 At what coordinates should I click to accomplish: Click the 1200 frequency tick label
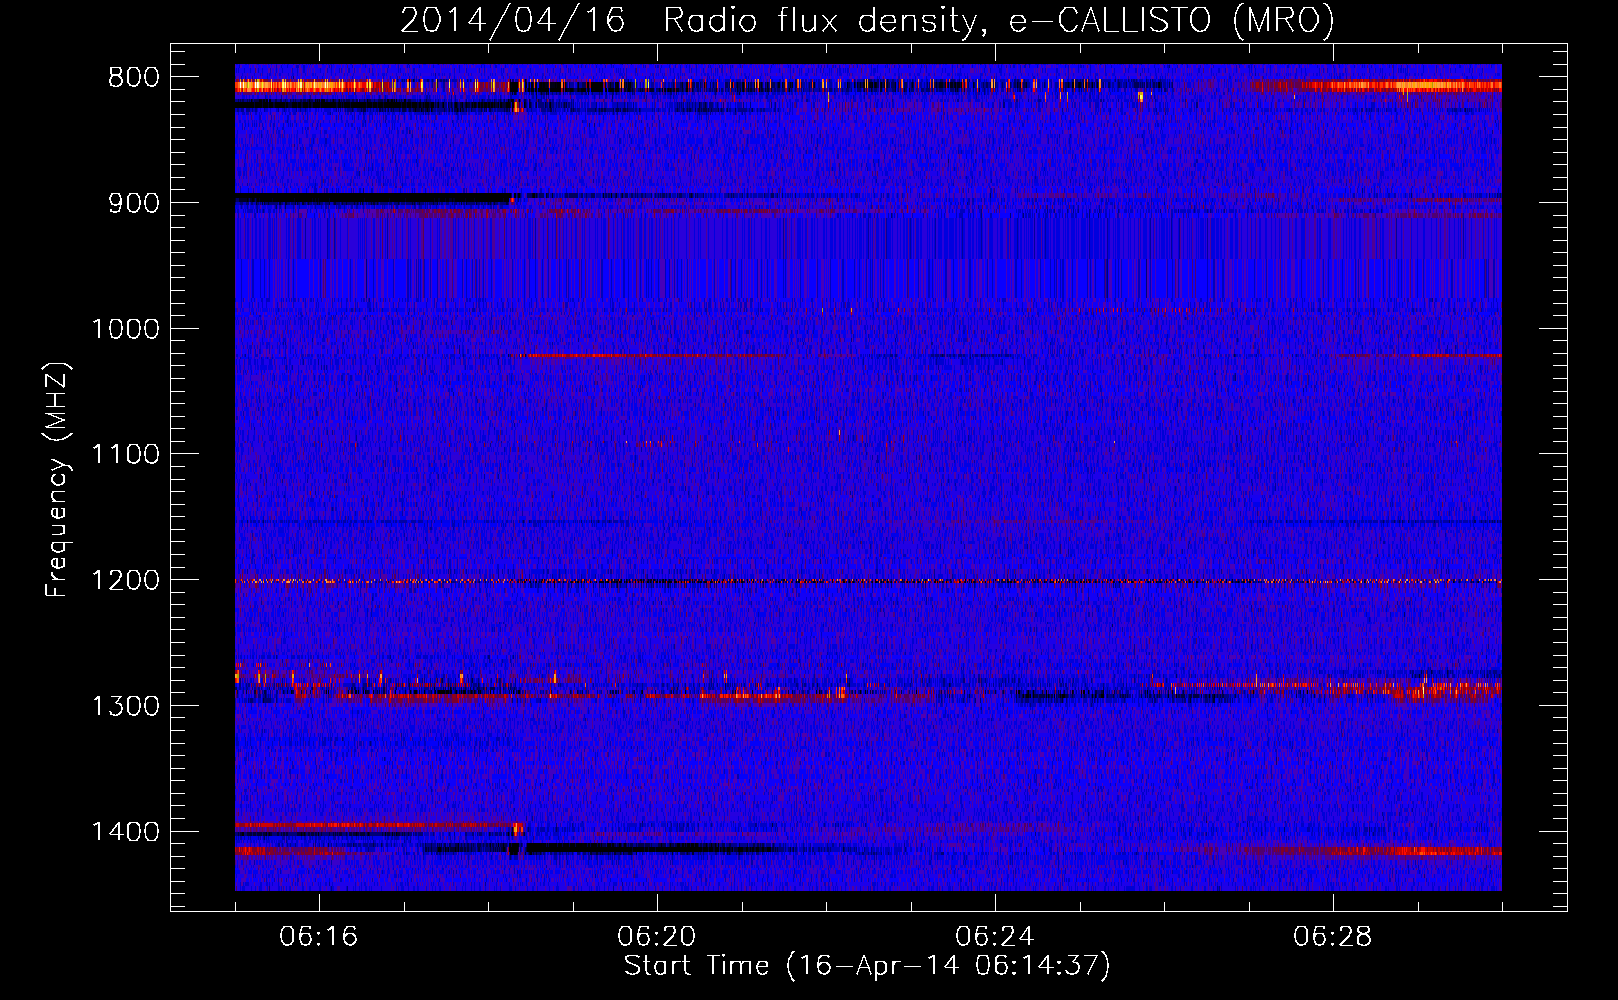[x=125, y=581]
